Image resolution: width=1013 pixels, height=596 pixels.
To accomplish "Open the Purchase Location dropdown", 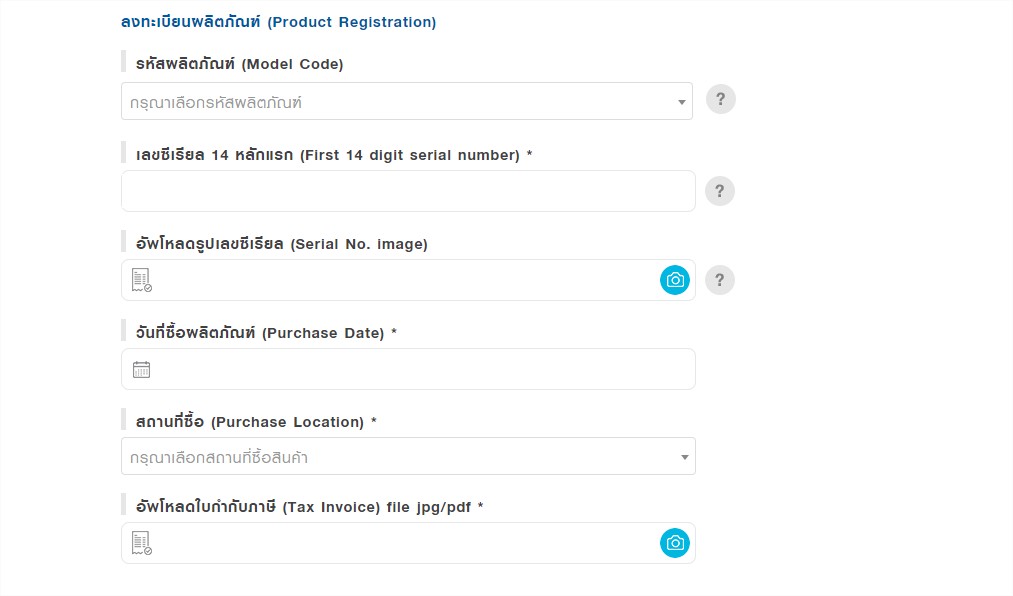I will point(408,457).
